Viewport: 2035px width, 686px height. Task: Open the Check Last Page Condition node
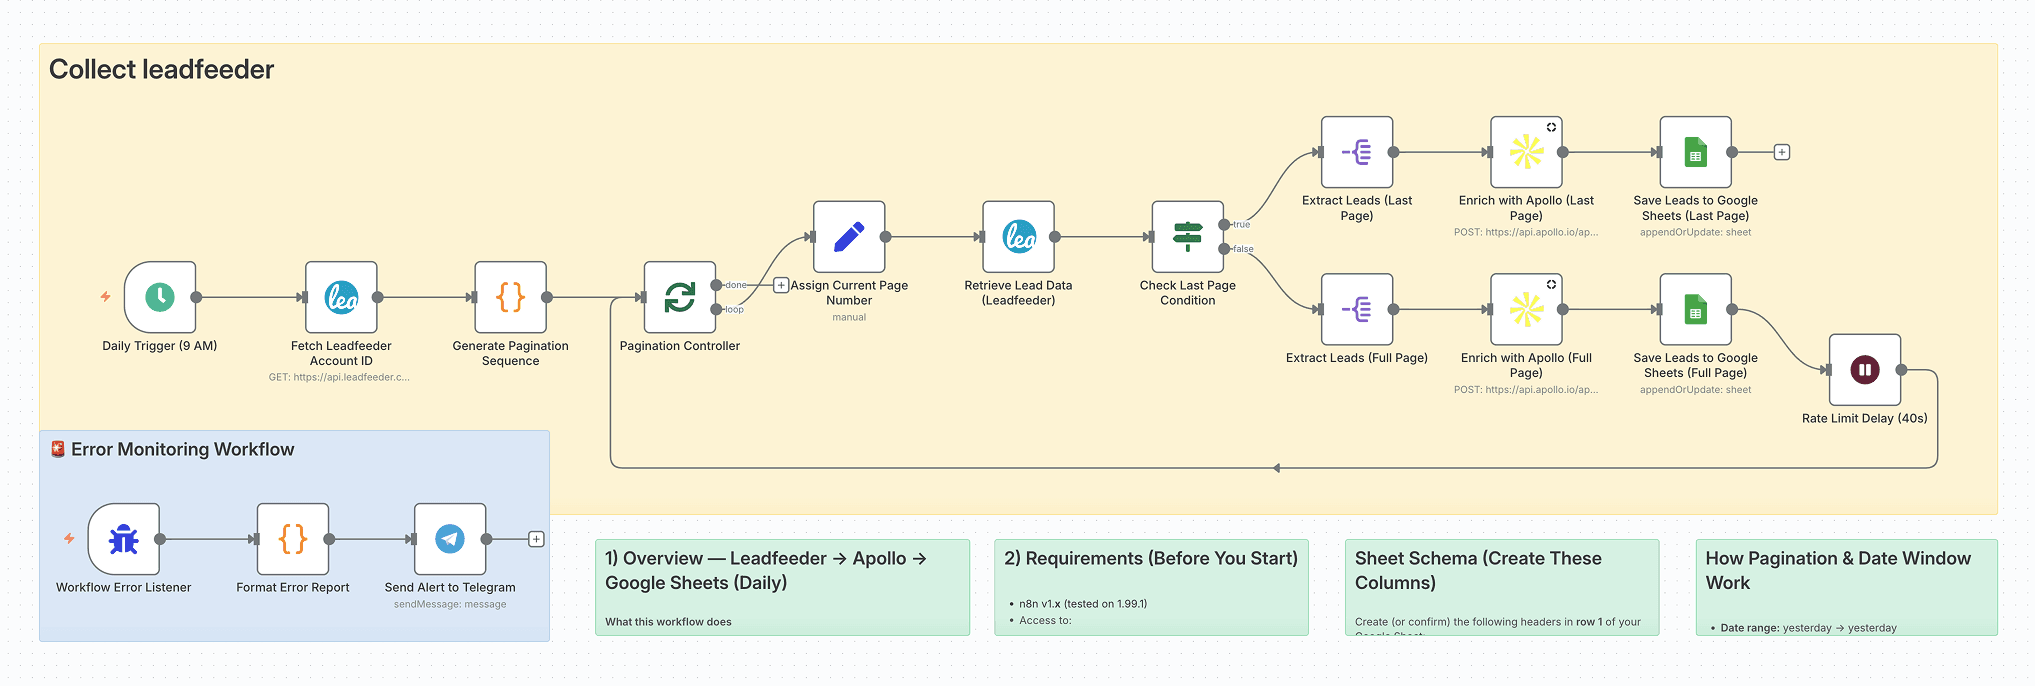(x=1188, y=237)
